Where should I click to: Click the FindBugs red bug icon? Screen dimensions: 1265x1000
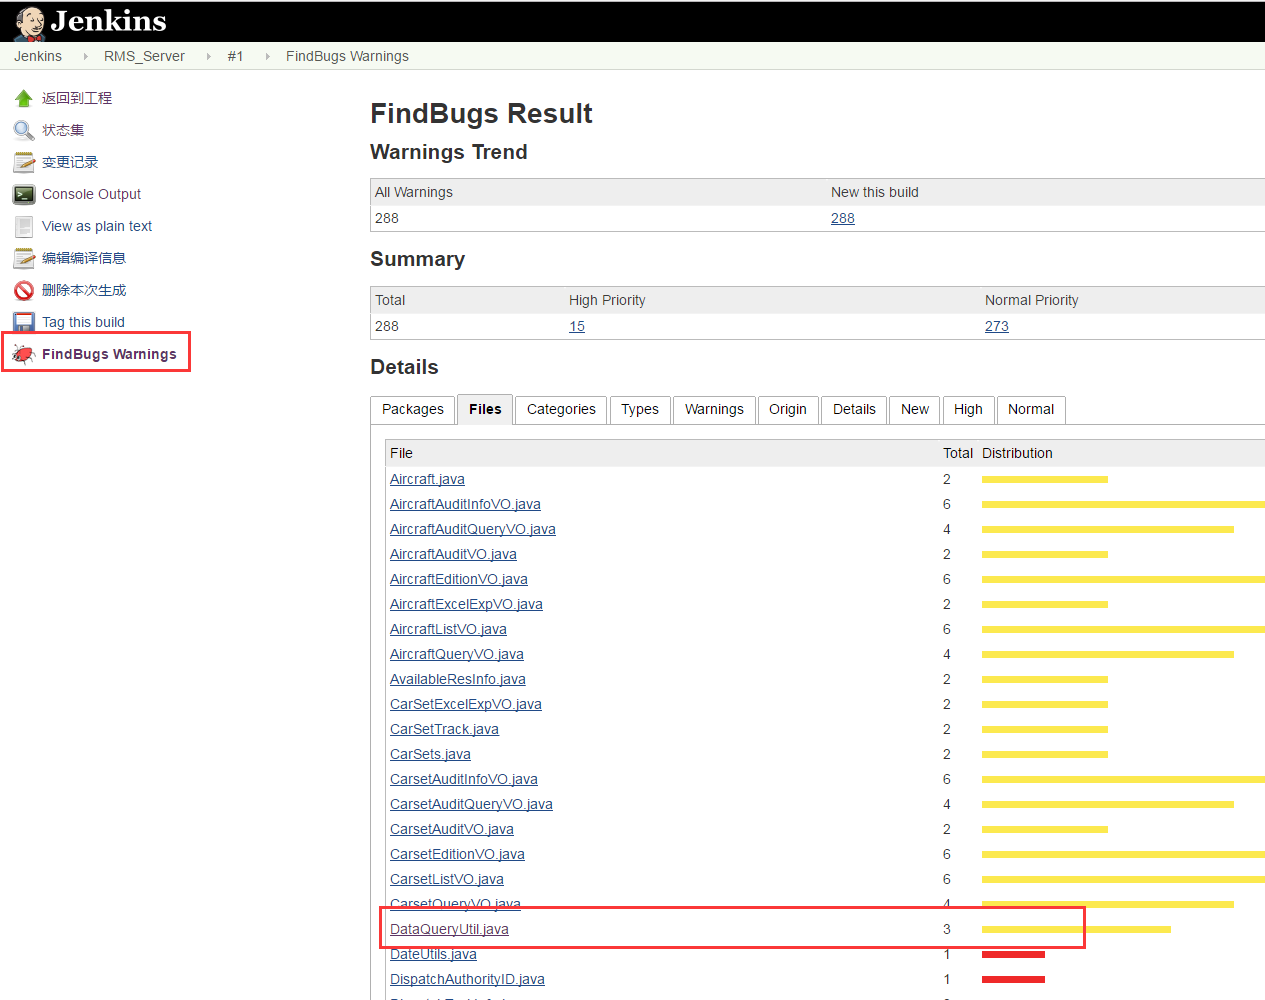tap(24, 354)
